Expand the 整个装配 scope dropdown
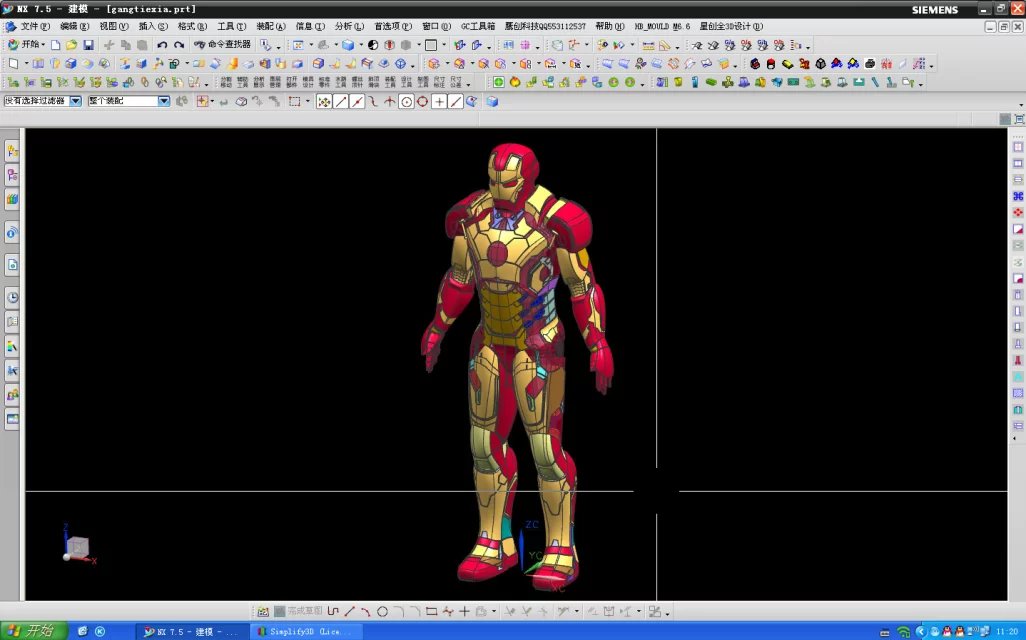This screenshot has height=640, width=1026. click(164, 101)
